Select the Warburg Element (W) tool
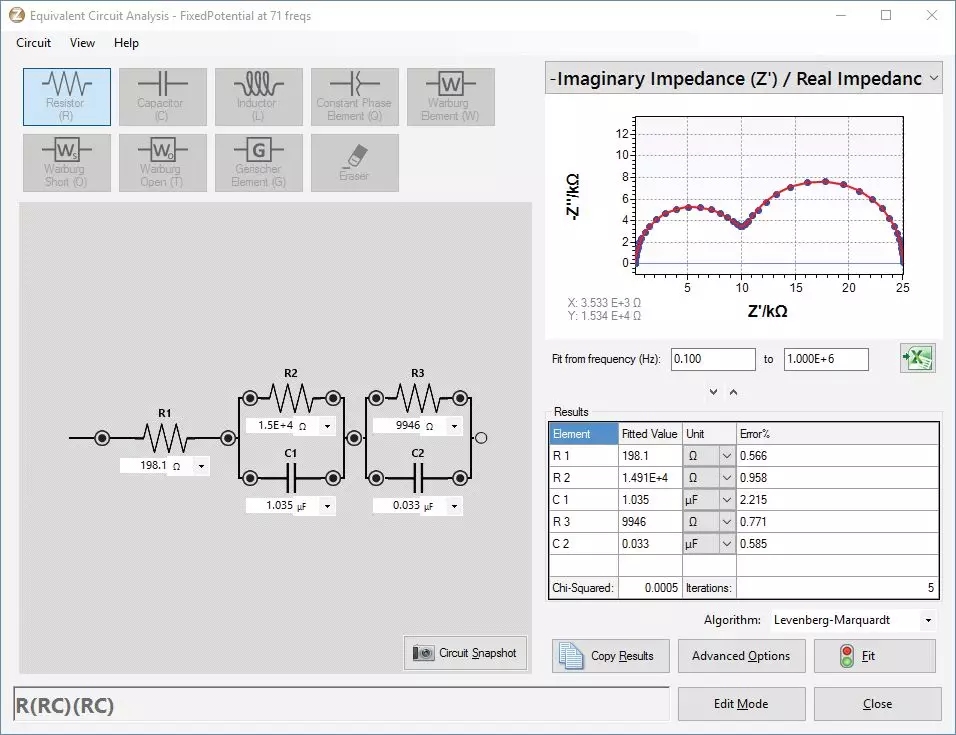The image size is (956, 735). (450, 97)
